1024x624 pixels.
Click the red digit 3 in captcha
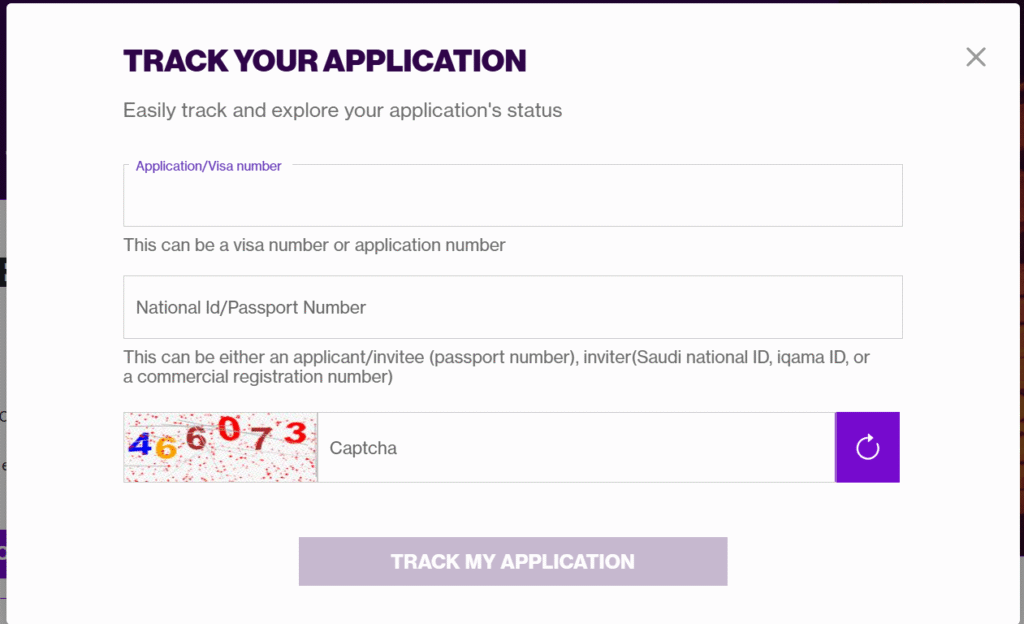(294, 433)
